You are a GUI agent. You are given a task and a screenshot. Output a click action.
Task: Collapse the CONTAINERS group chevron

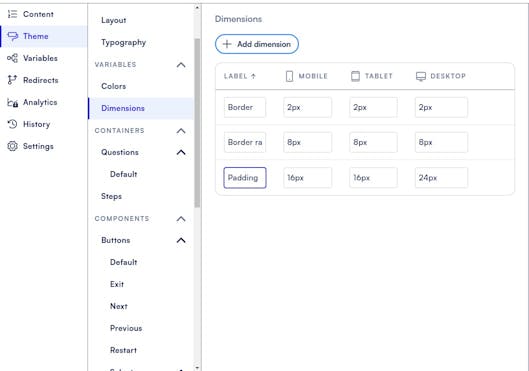tap(181, 131)
